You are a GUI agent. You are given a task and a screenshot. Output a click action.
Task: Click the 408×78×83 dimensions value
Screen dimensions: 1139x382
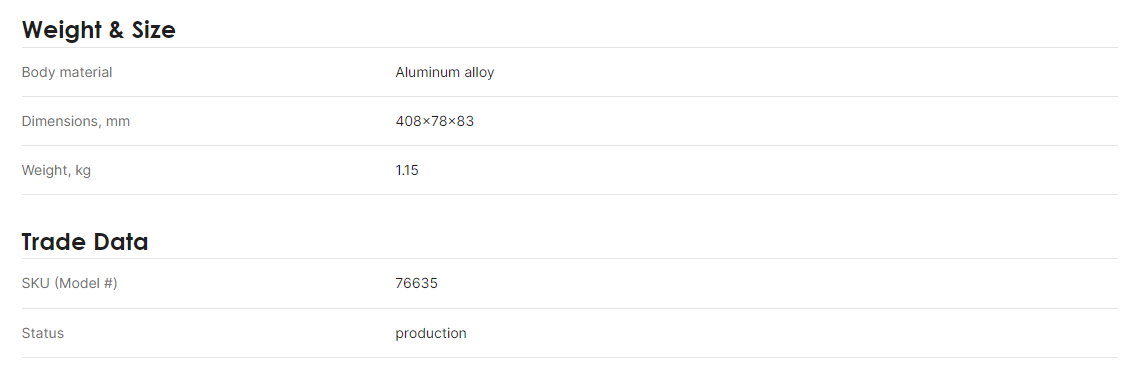(x=434, y=121)
